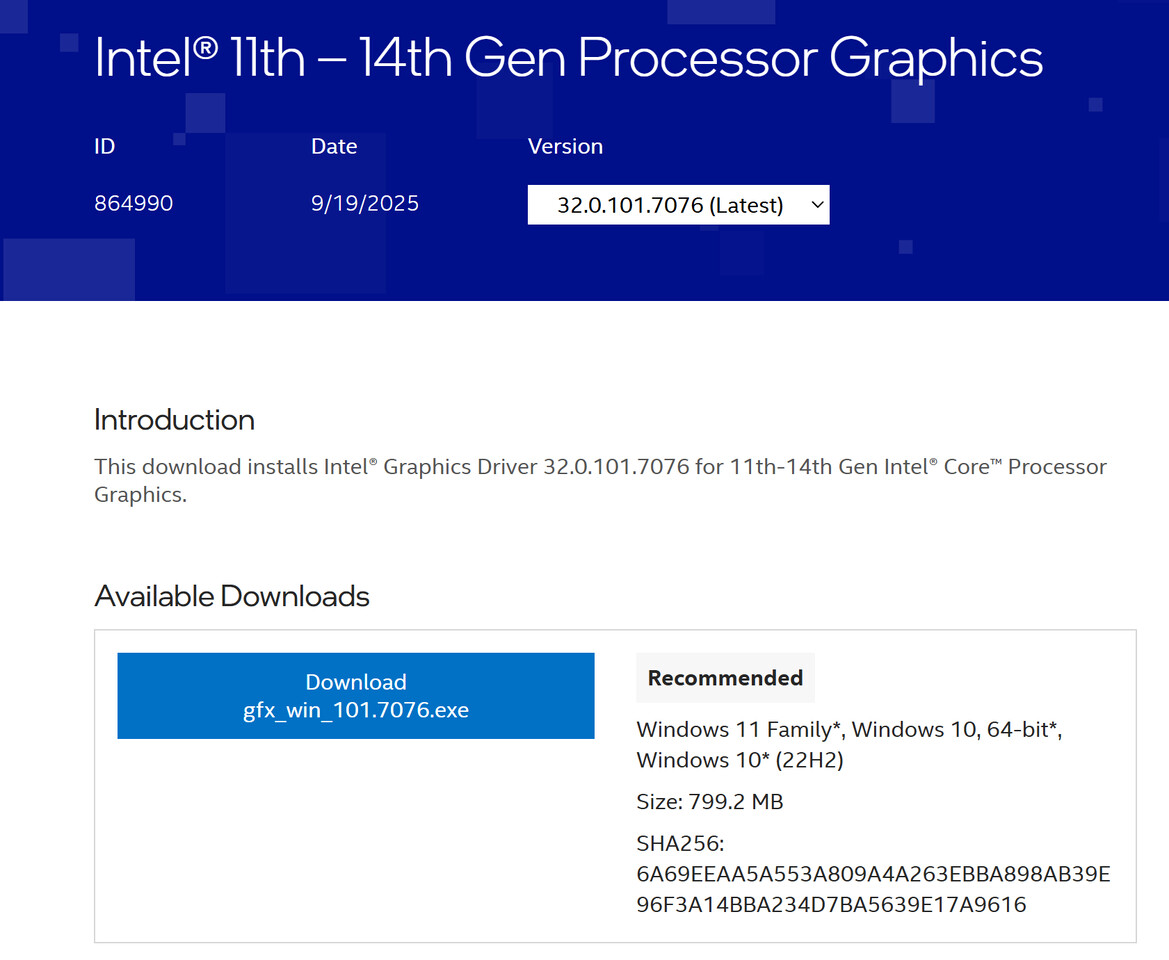Click the ID column label

105,146
